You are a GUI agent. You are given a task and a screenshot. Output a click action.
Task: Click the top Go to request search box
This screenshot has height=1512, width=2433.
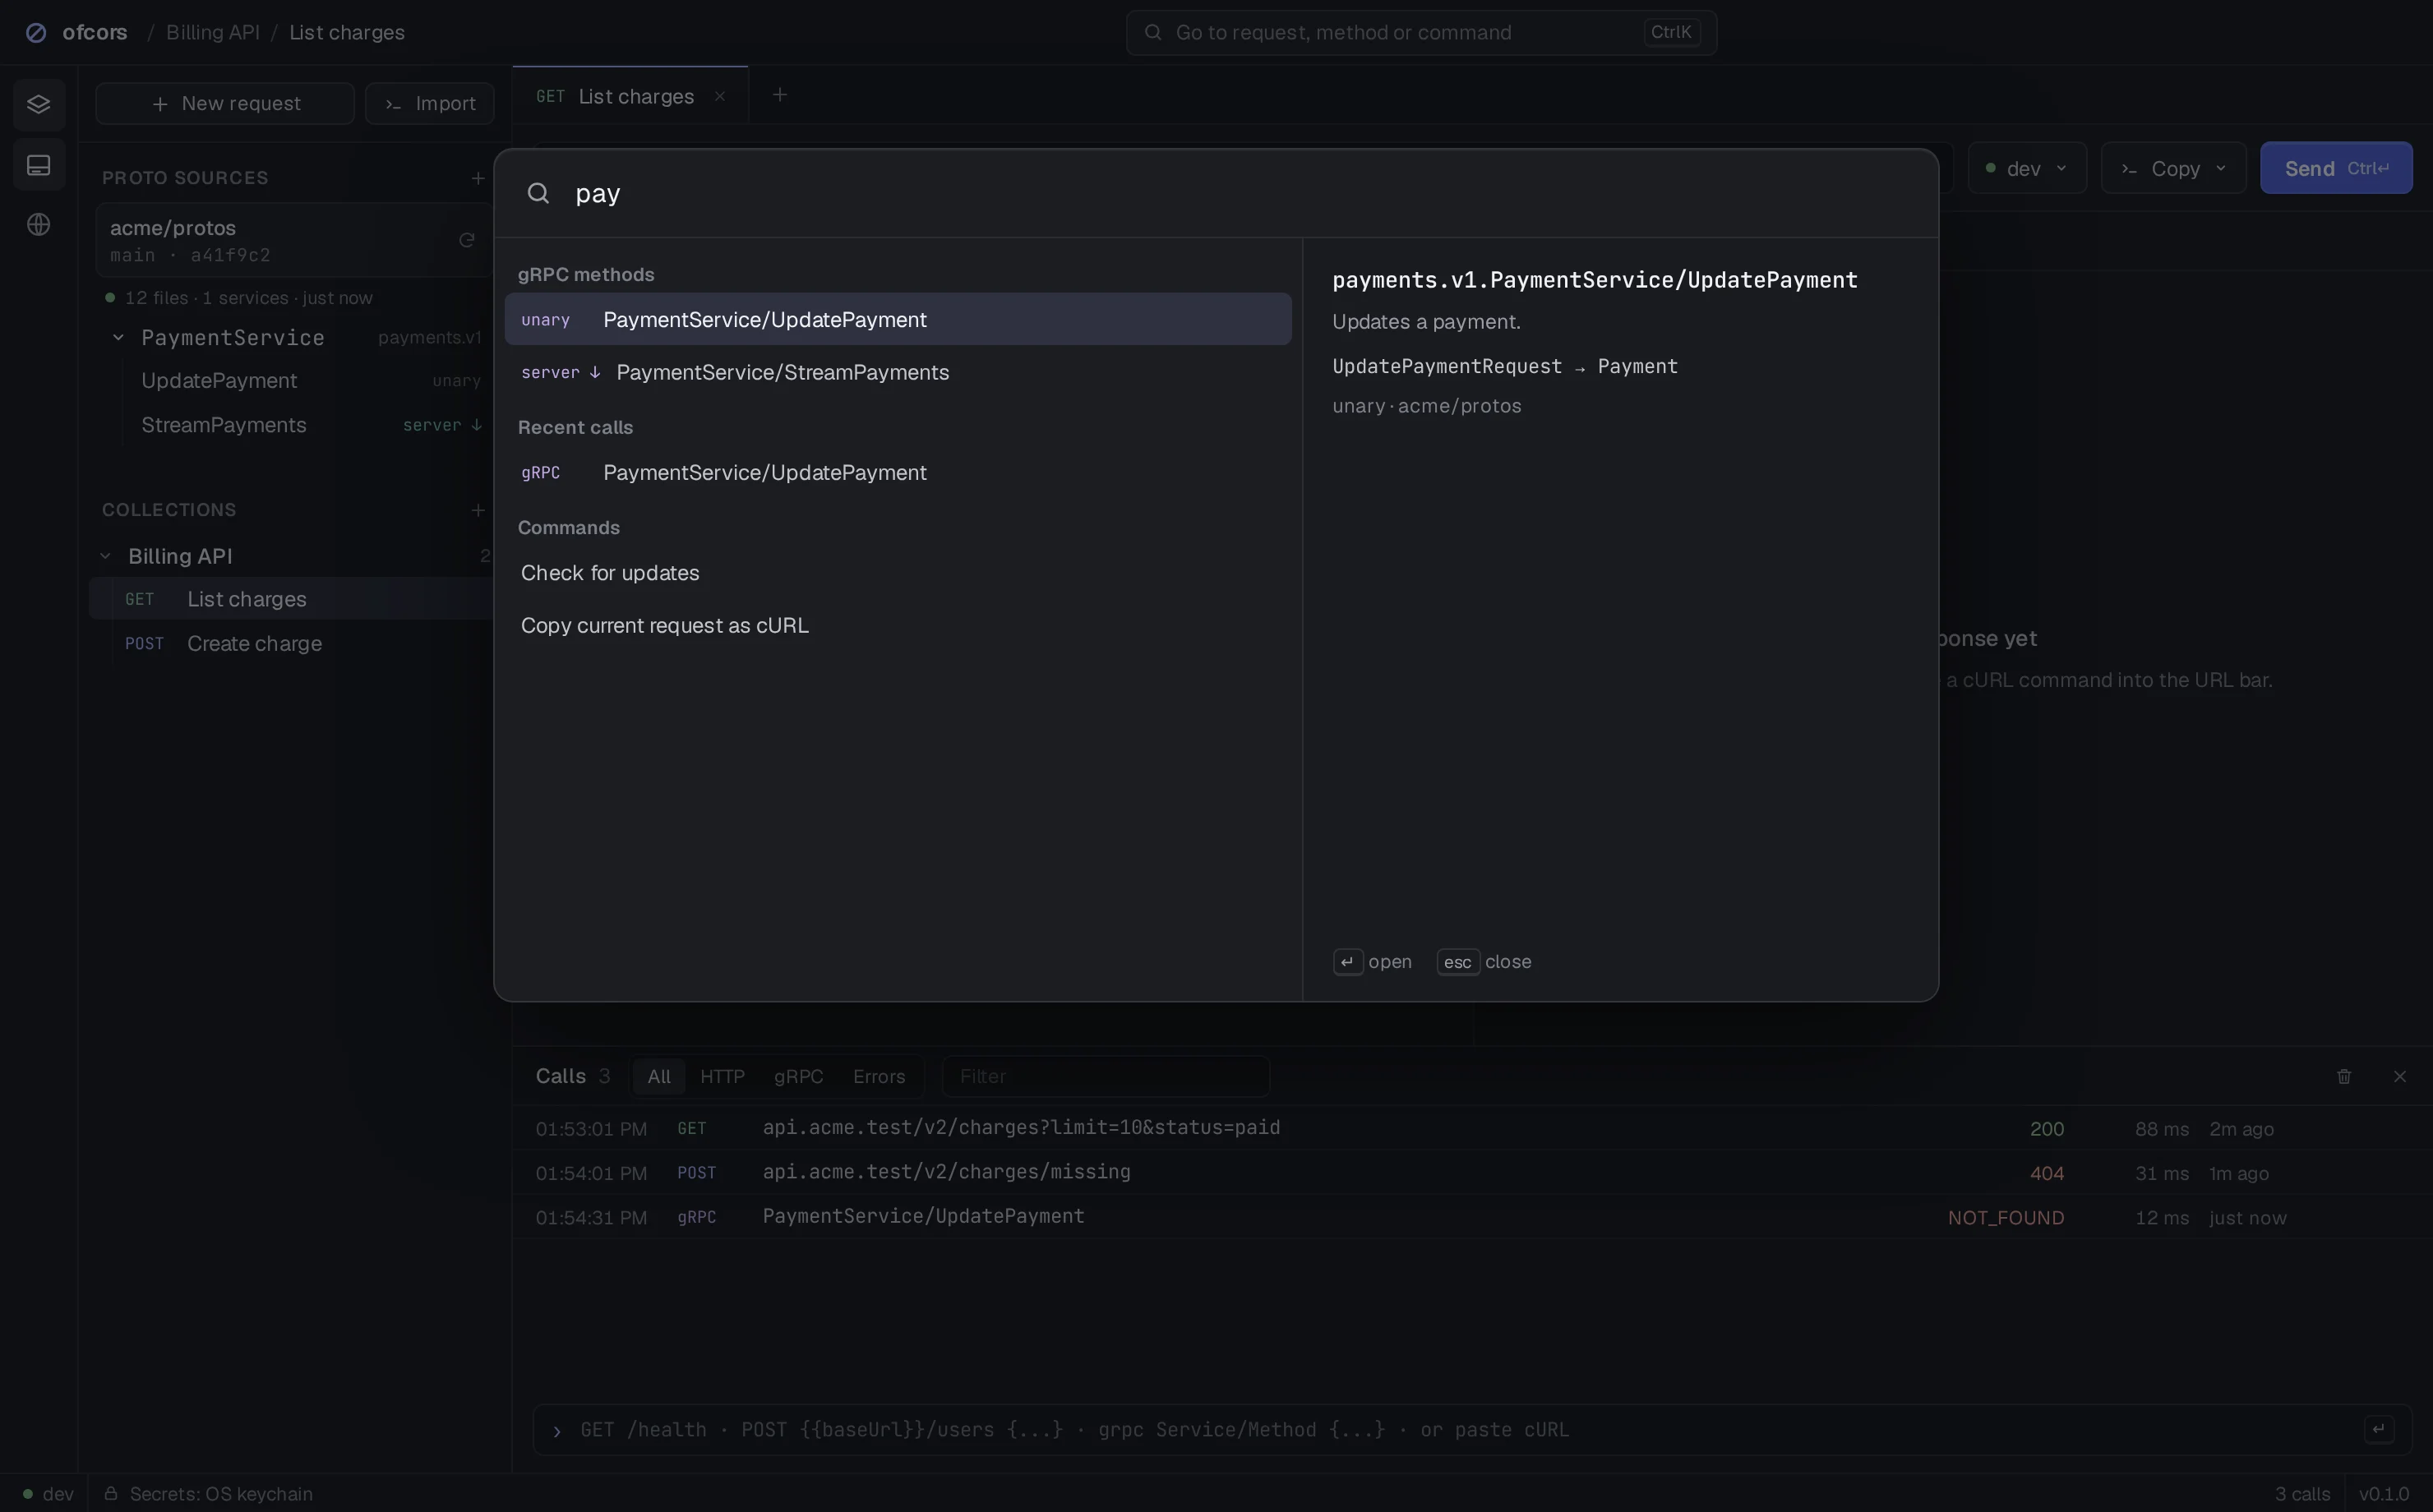1421,33
